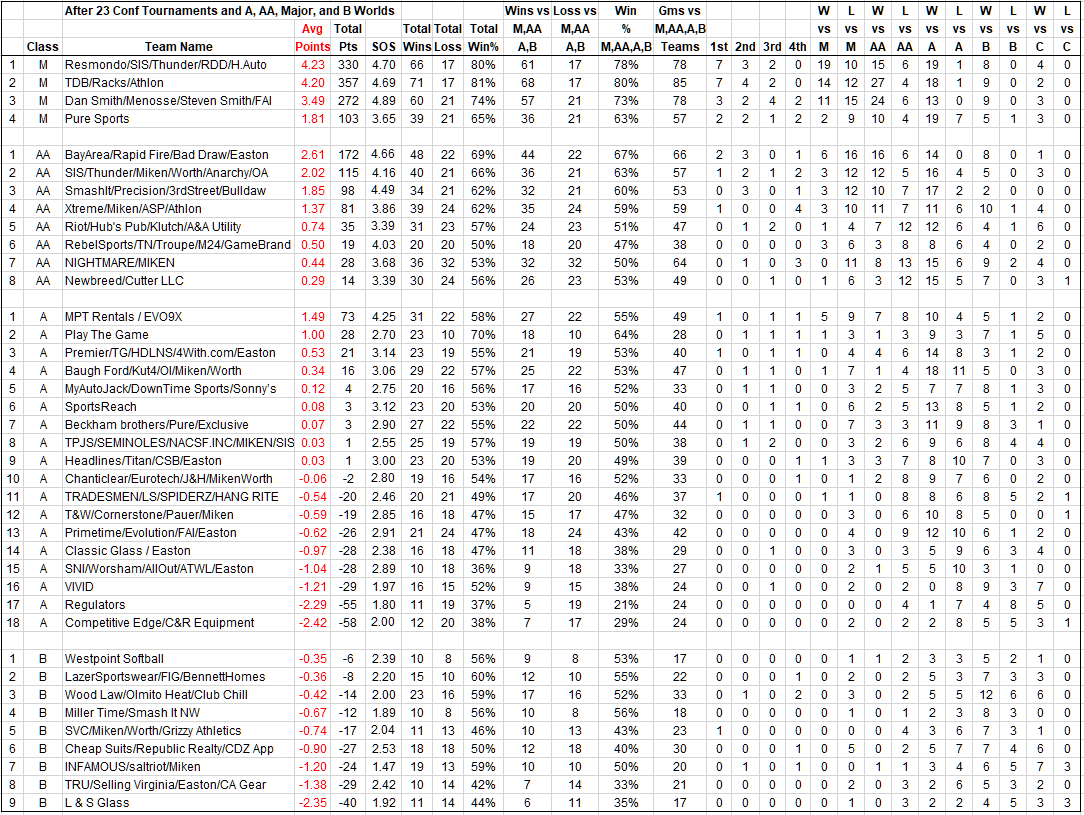The image size is (1084, 815).
Task: Select the '1st' column header
Action: [719, 47]
